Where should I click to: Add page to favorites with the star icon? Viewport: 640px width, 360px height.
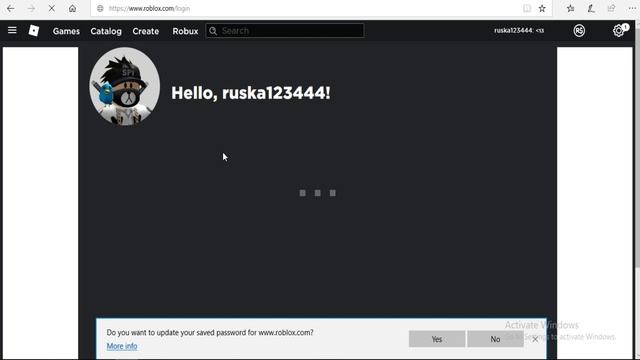pos(542,8)
